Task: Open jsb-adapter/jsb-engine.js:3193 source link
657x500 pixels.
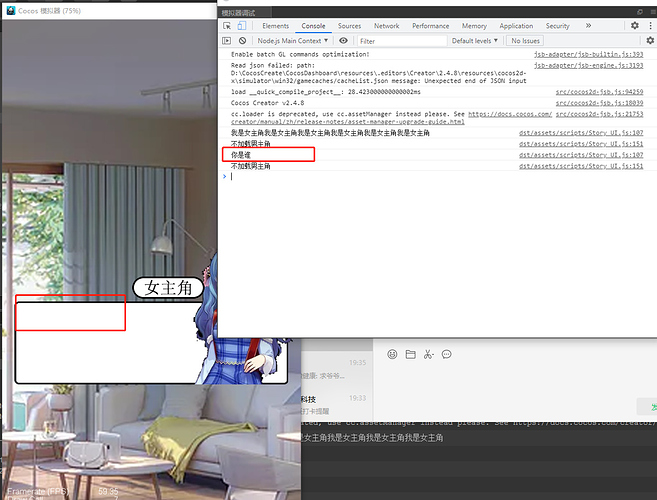Action: [x=588, y=65]
